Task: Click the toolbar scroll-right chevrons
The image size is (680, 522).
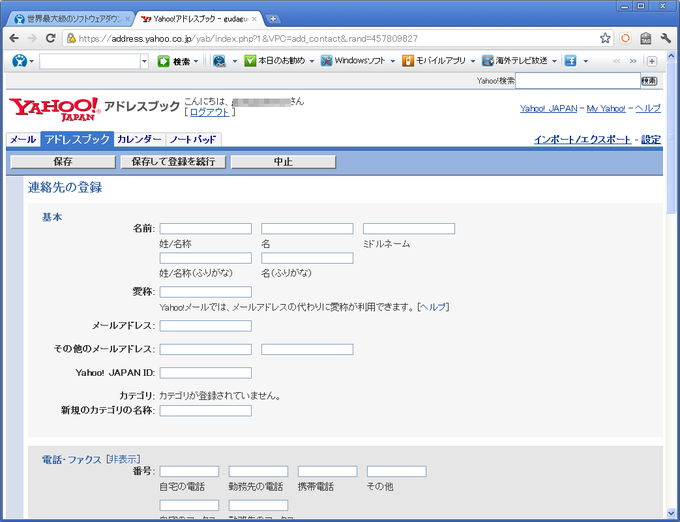Action: [x=633, y=61]
